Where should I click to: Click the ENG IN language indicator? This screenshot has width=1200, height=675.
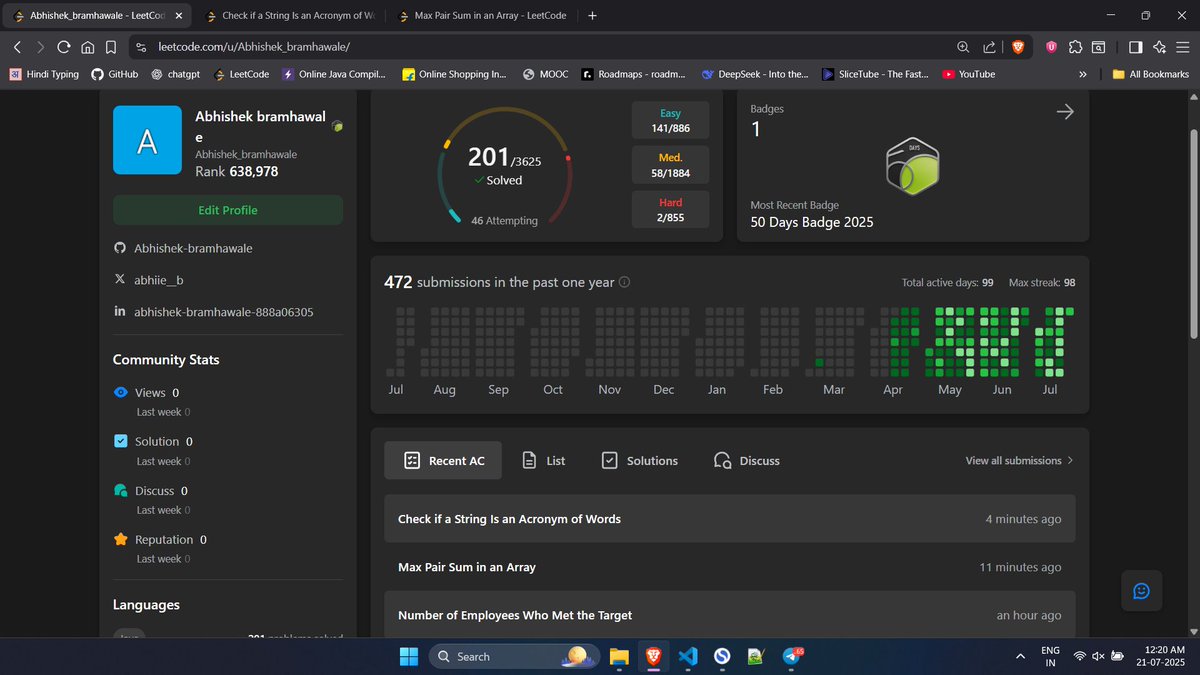click(1051, 656)
